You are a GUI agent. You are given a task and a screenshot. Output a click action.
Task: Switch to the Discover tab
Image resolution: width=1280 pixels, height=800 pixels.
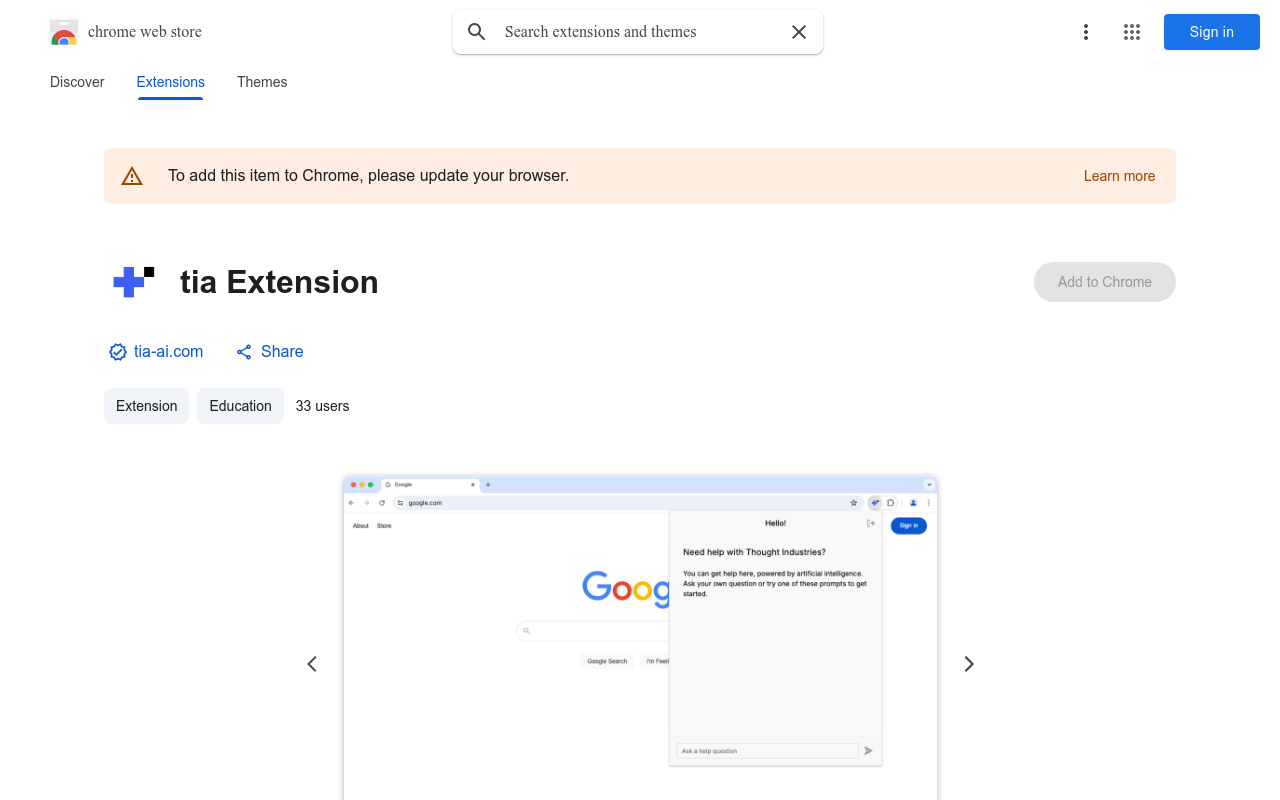click(x=77, y=82)
